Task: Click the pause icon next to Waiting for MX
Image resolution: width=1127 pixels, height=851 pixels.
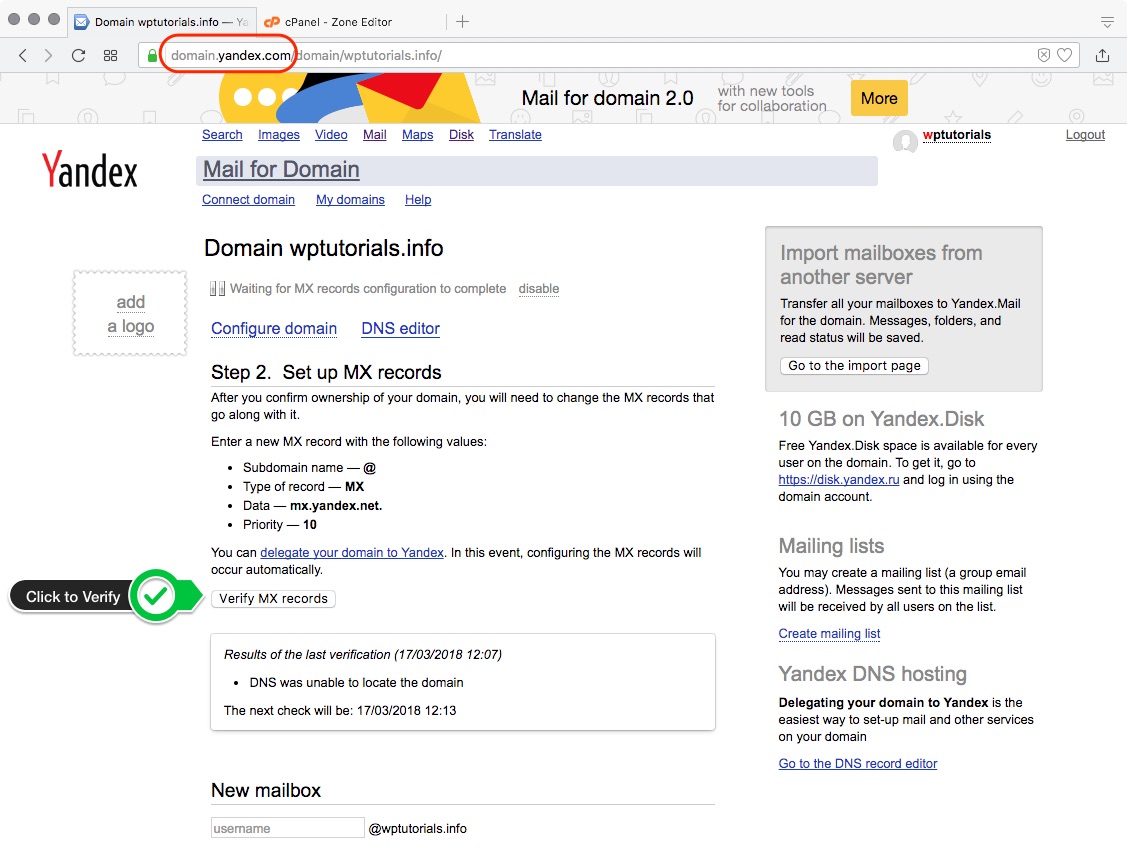Action: [x=217, y=289]
